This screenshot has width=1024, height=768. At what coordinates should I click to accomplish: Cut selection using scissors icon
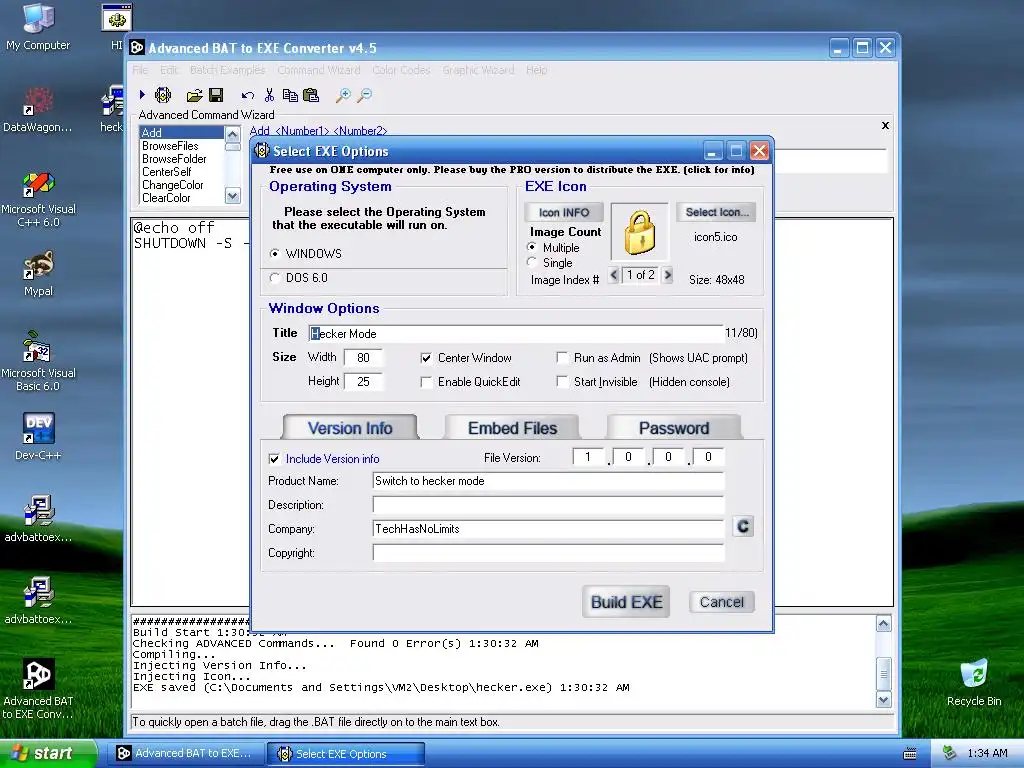268,95
